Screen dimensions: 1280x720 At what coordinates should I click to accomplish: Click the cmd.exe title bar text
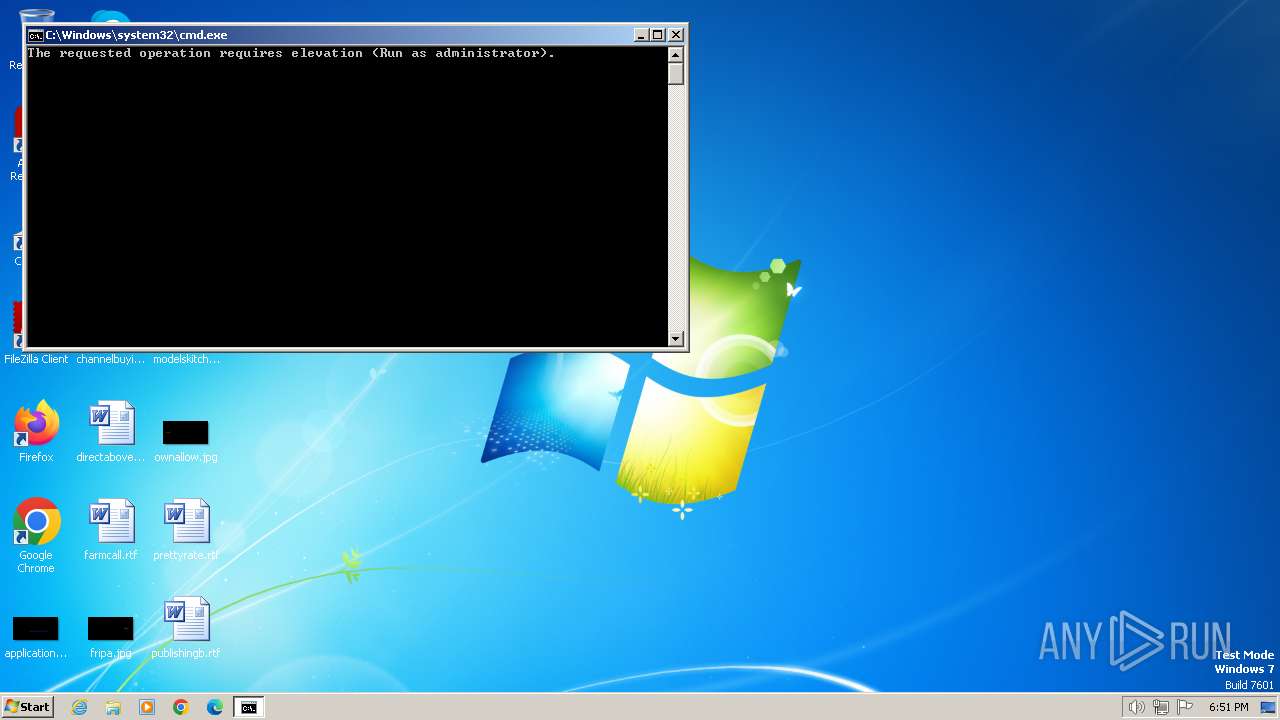pyautogui.click(x=136, y=35)
